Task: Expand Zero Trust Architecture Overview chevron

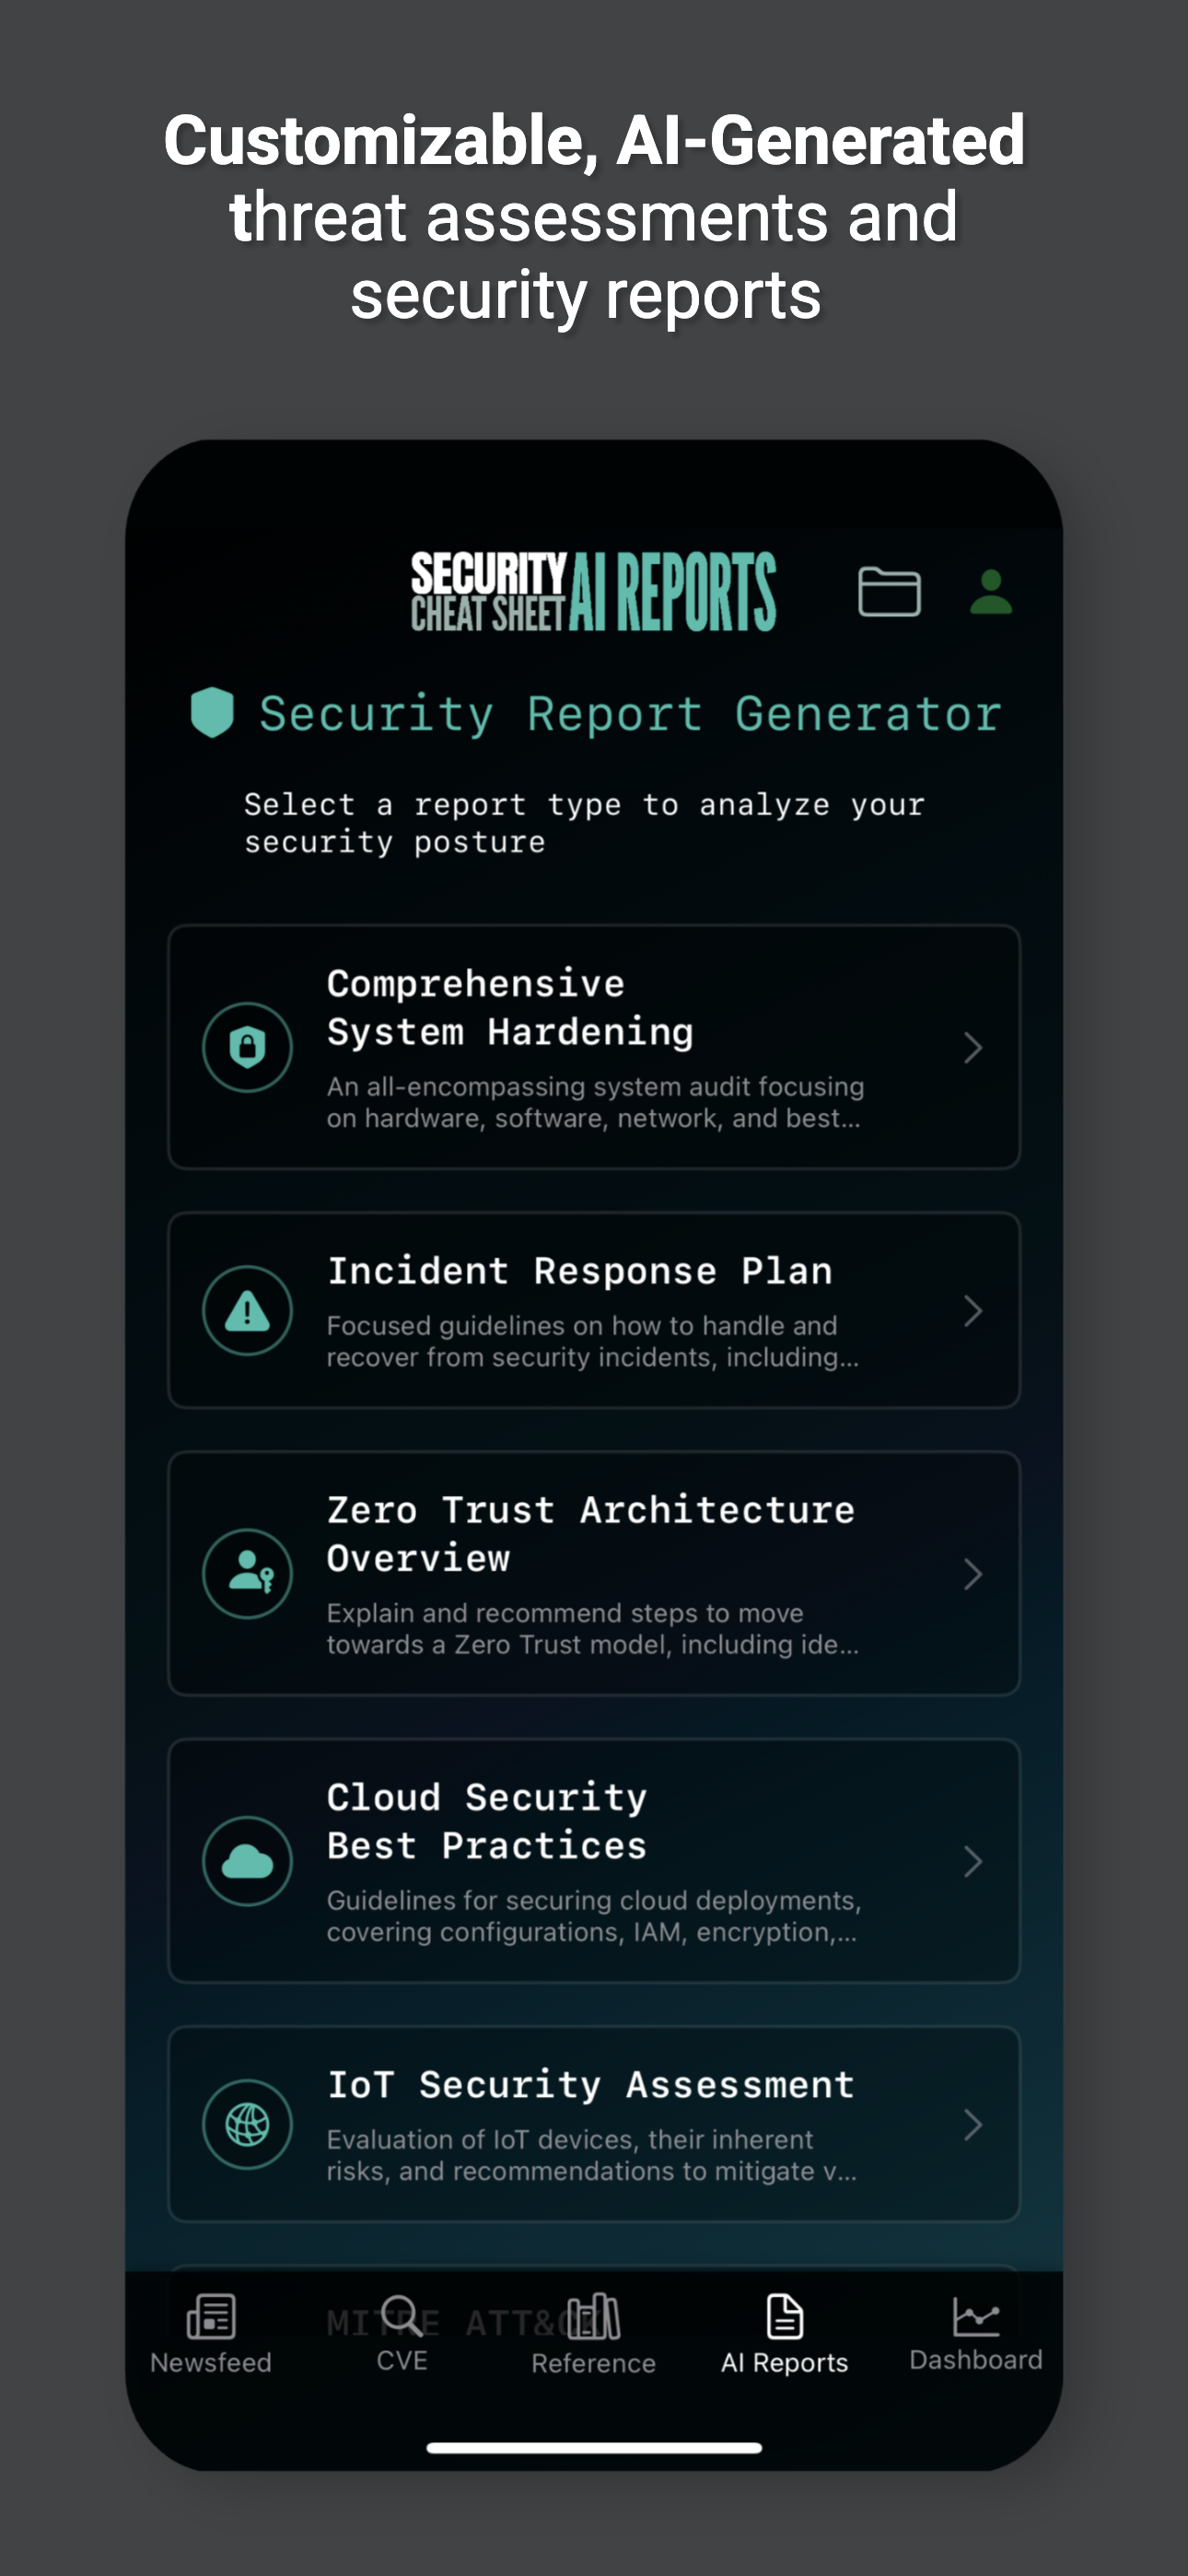Action: (x=972, y=1573)
